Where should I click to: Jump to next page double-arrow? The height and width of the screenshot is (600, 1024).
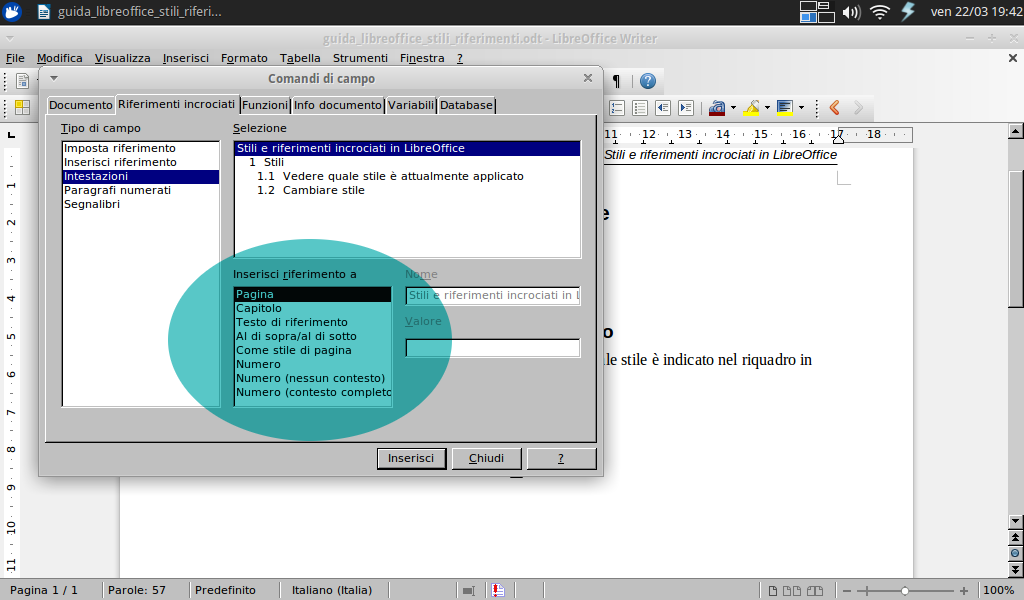tap(1015, 569)
